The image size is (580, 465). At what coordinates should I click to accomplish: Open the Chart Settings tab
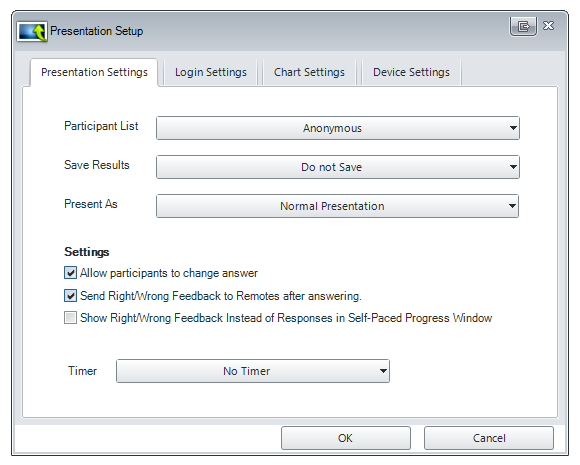[309, 72]
